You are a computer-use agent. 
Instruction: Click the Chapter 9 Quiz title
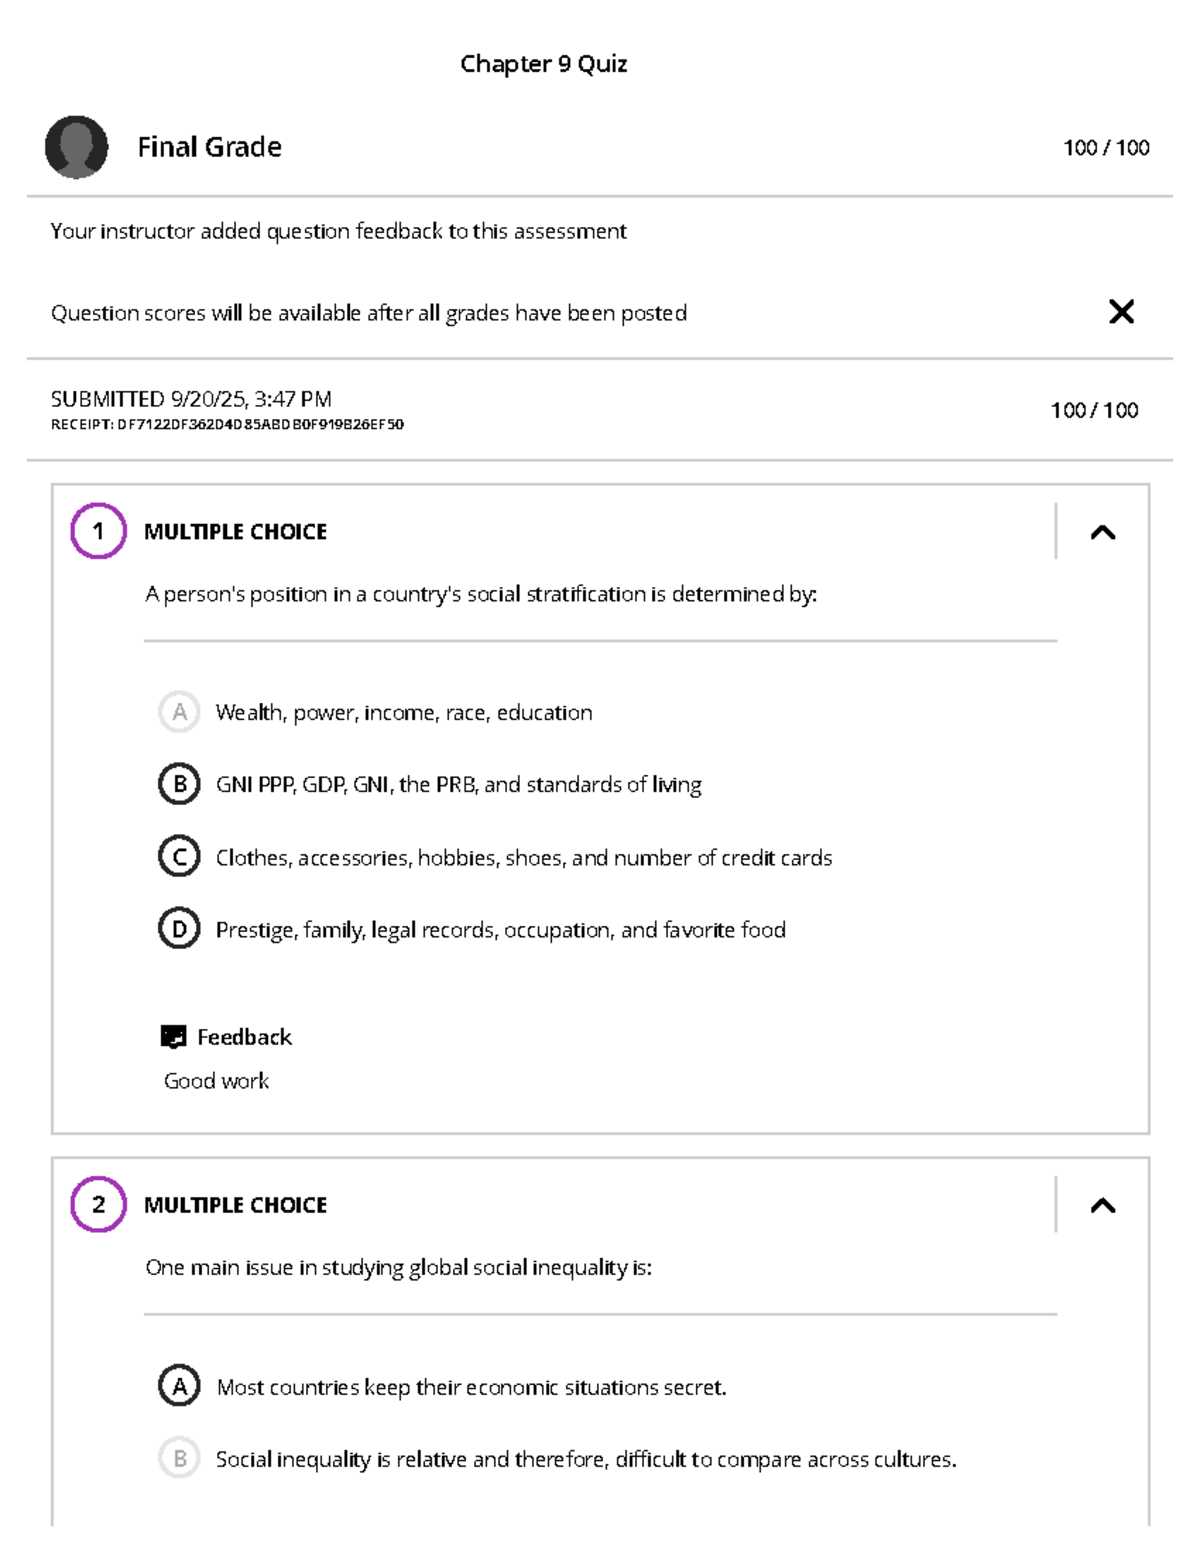pos(543,64)
